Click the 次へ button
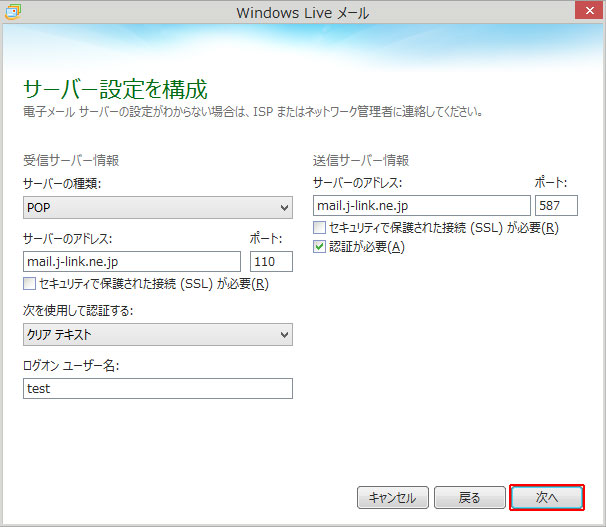The height and width of the screenshot is (527, 606). tap(547, 498)
